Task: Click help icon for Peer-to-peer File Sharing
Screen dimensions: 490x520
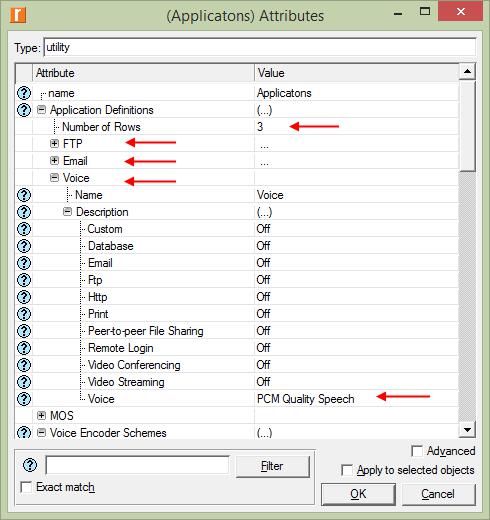Action: point(24,331)
